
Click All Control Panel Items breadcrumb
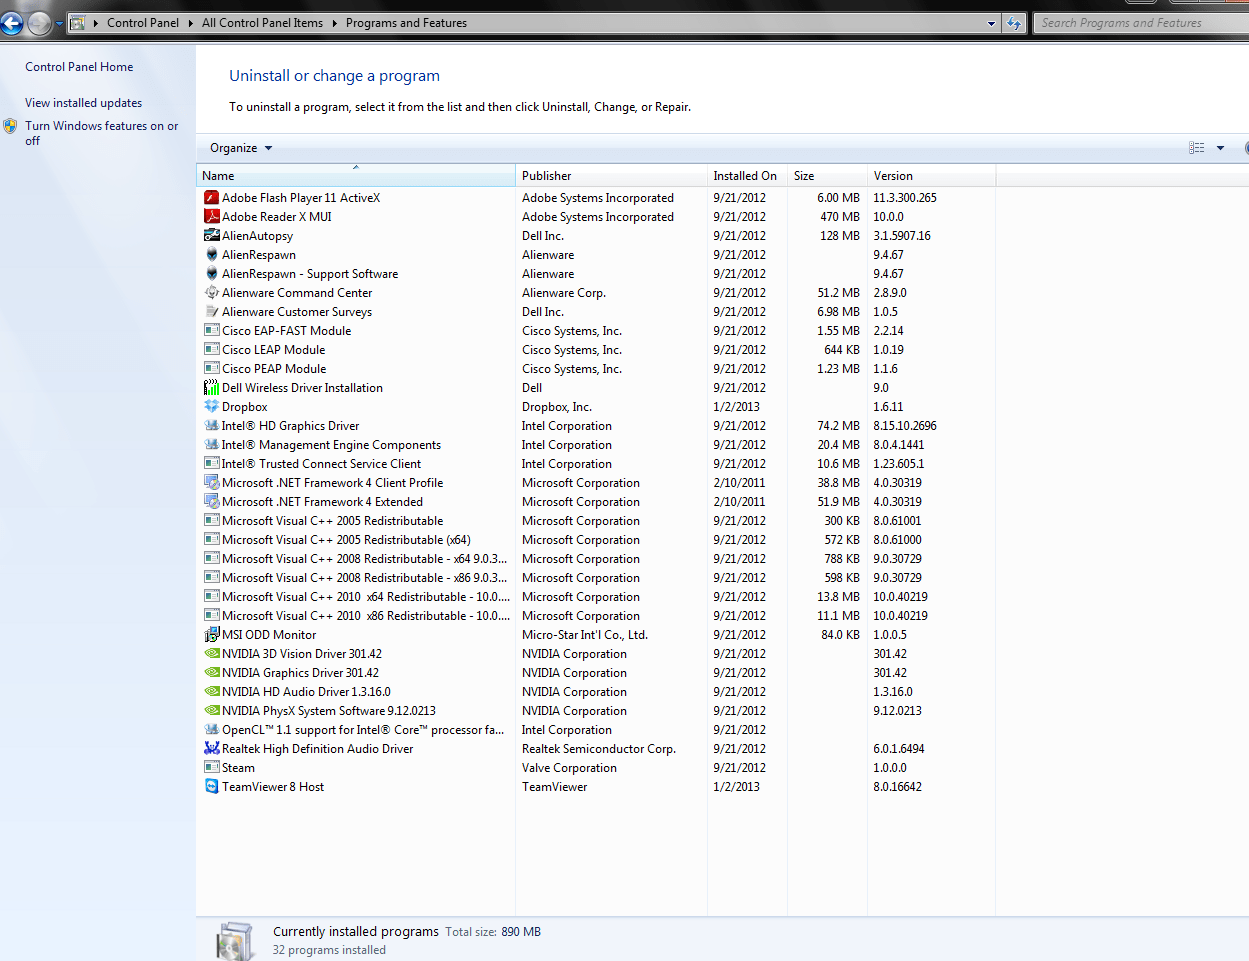pos(262,23)
